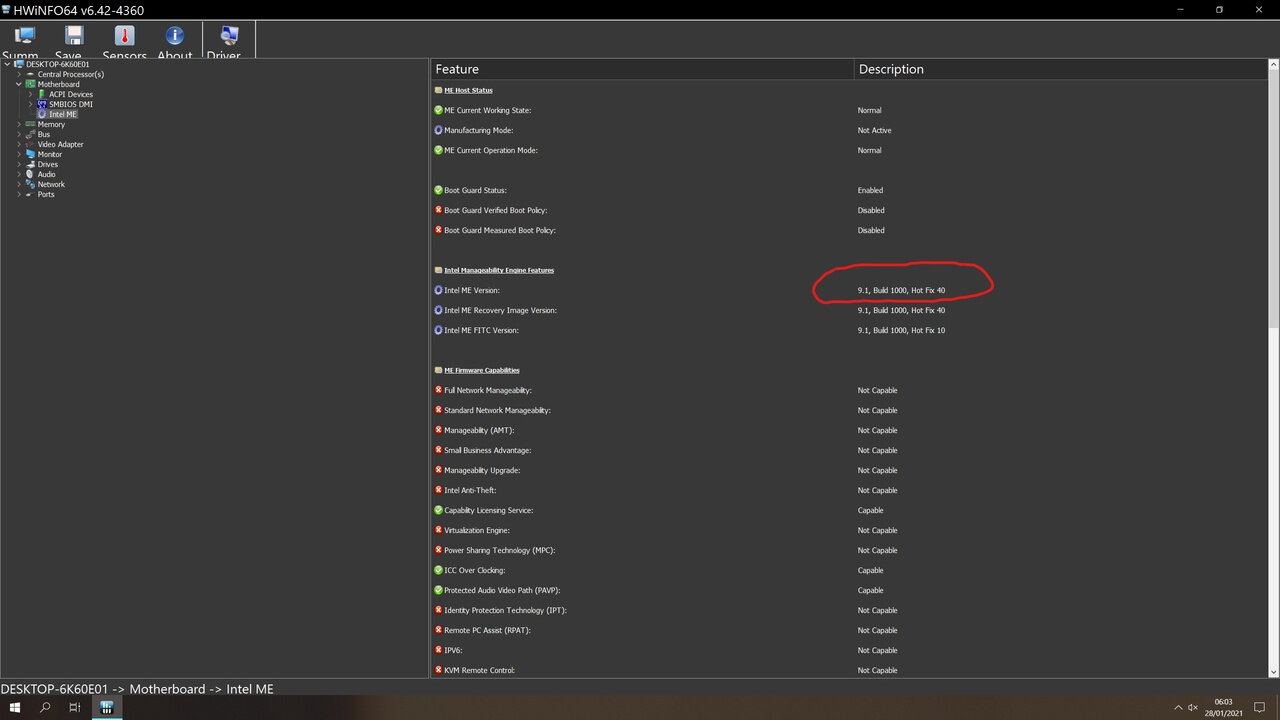The height and width of the screenshot is (720, 1280).
Task: Click the Intel ME Version row icon
Action: pos(438,290)
